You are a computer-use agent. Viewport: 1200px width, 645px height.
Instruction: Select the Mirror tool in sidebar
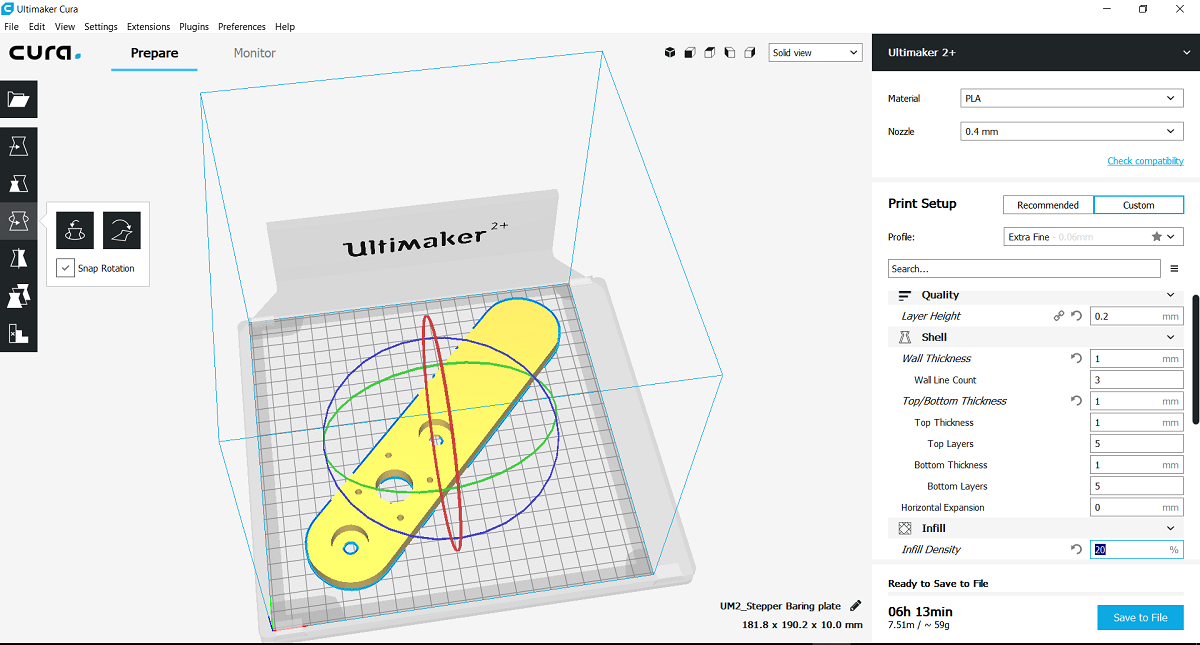[x=19, y=259]
